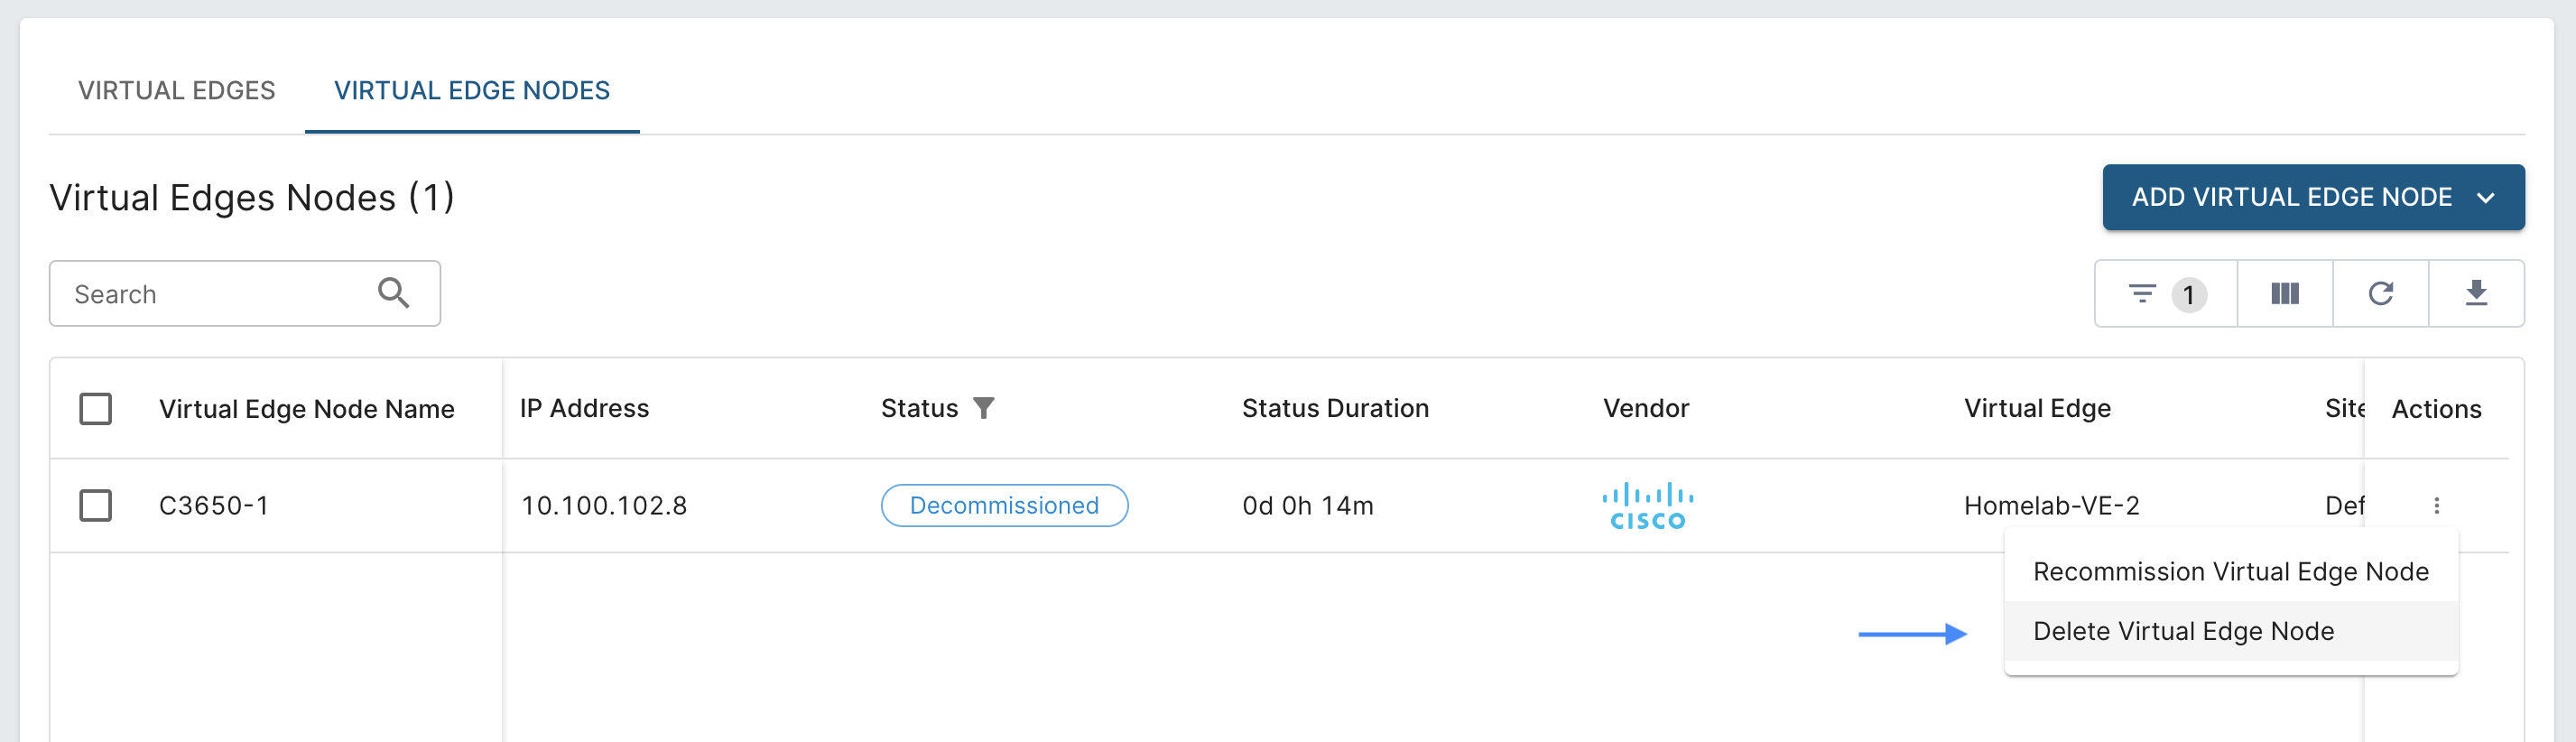Screen dimensions: 2576x742
Task: Choose Delete Virtual Edge Node
Action: (x=2183, y=631)
